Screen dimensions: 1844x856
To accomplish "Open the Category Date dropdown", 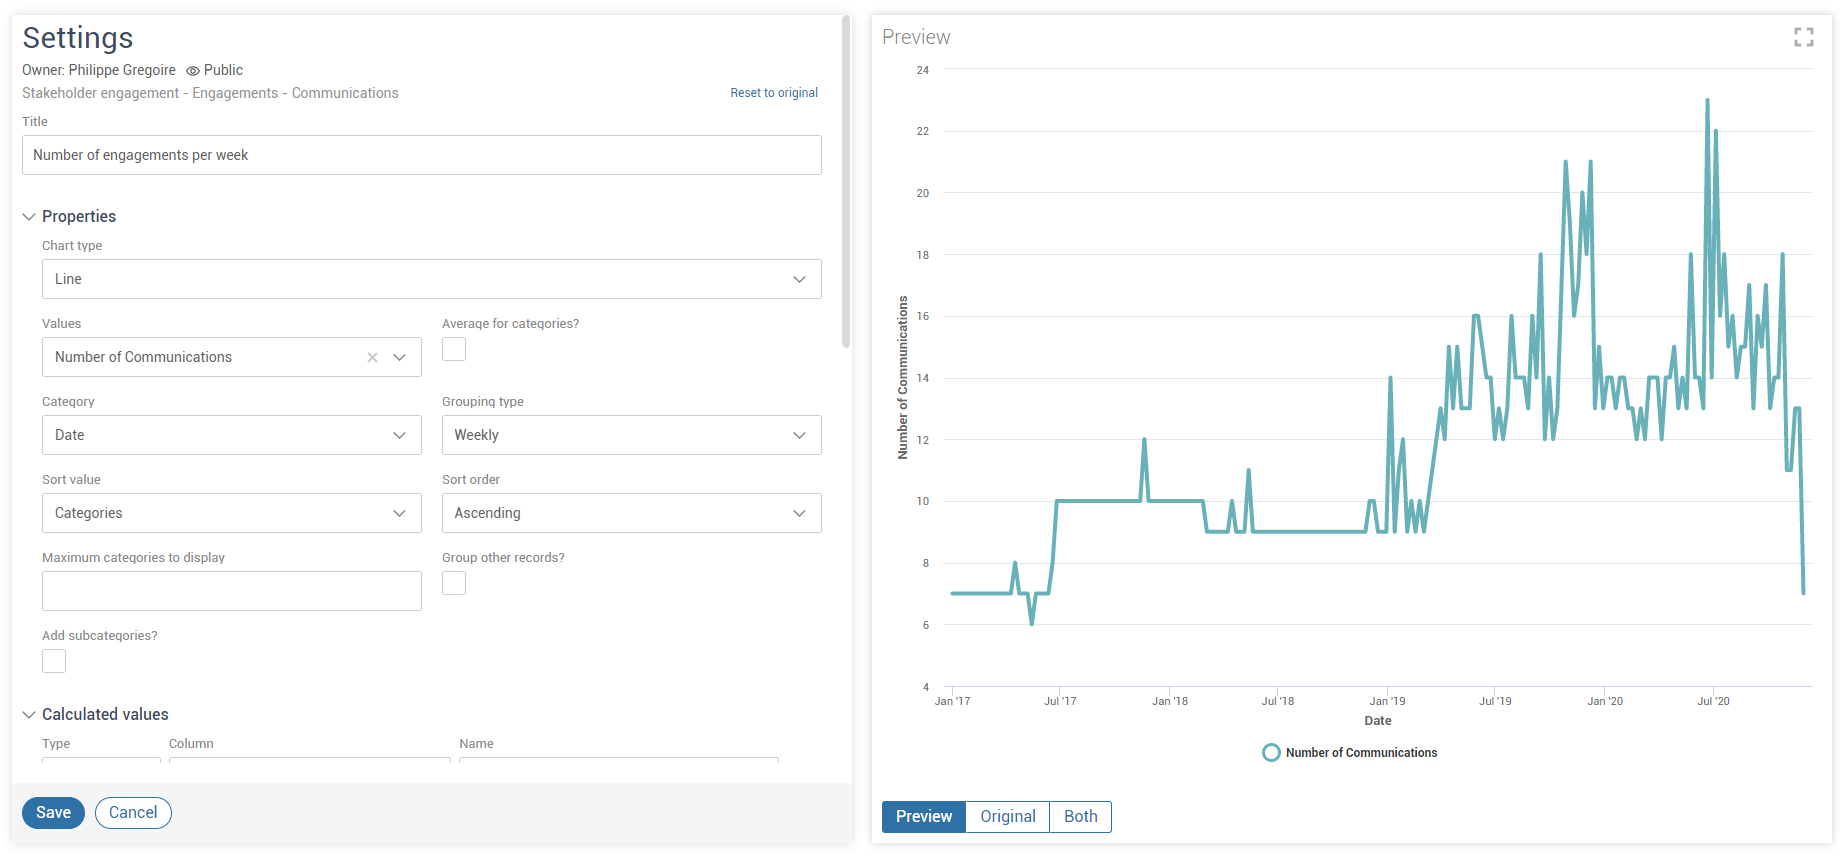I will point(231,435).
